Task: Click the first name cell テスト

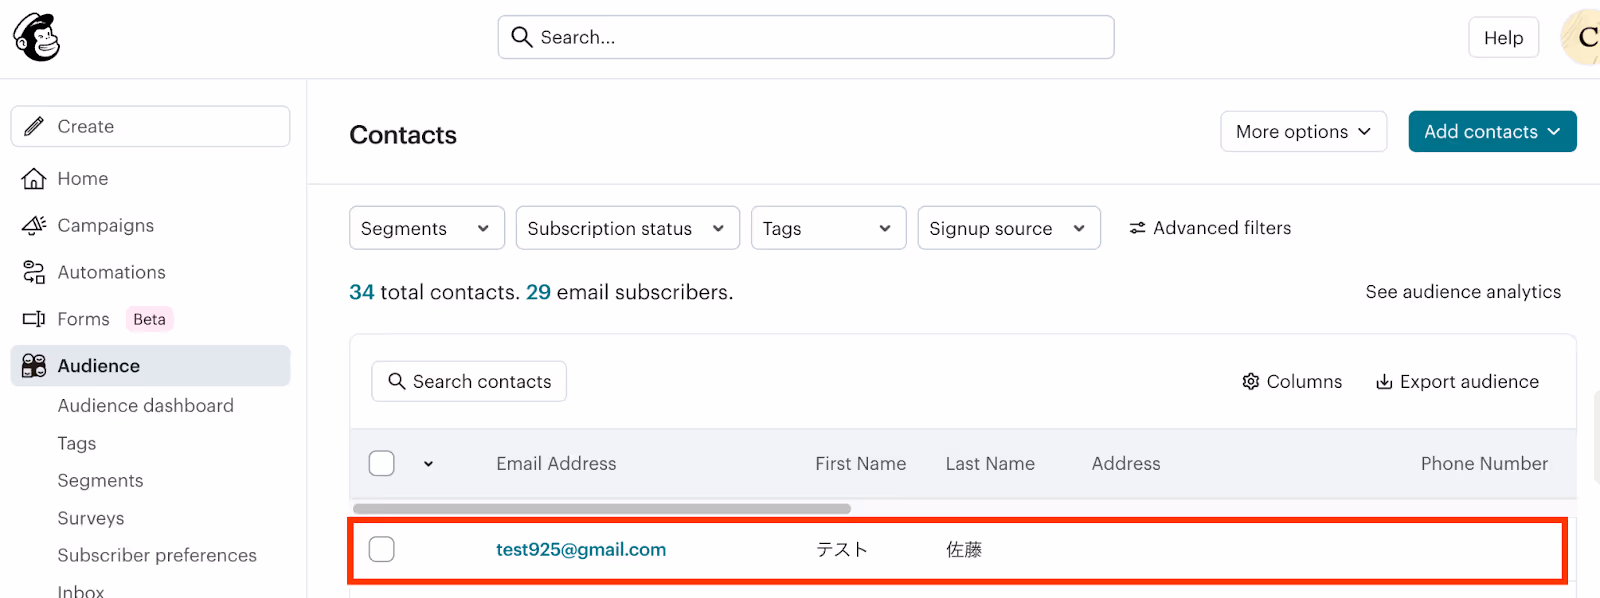Action: (842, 549)
